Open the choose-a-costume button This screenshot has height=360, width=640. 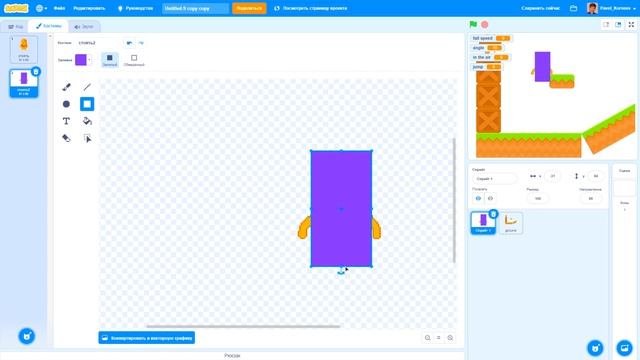[x=27, y=336]
